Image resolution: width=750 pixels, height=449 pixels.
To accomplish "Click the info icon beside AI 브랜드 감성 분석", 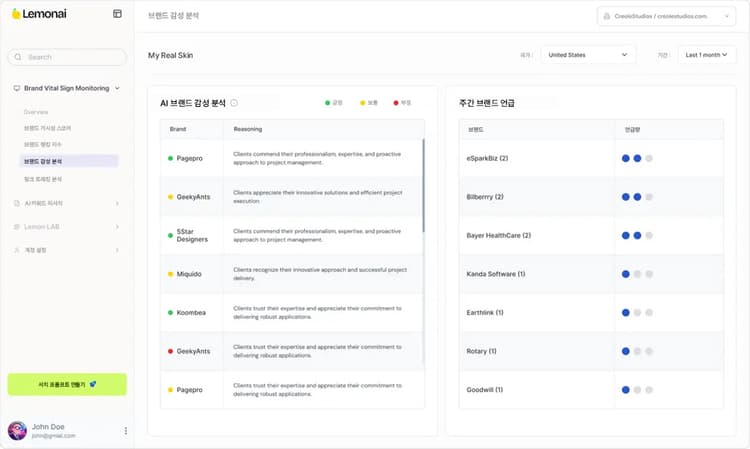I will pos(234,102).
